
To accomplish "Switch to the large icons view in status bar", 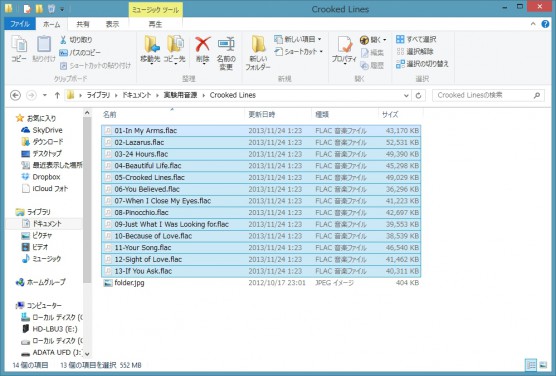I will 543,365.
